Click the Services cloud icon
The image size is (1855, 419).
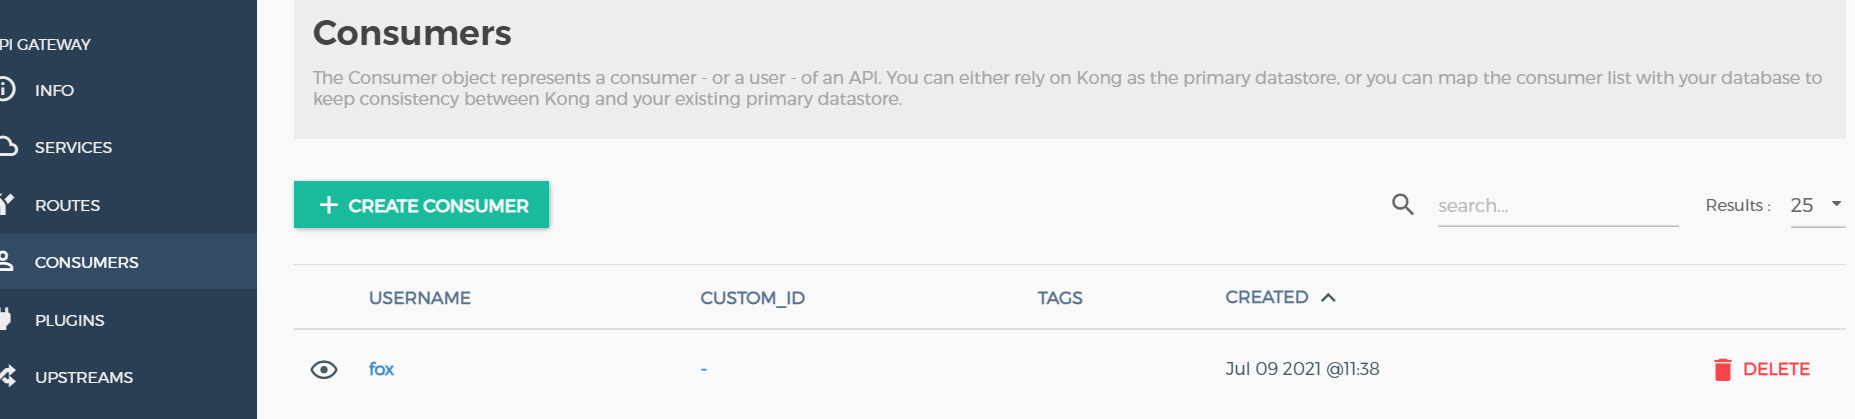click(8, 147)
